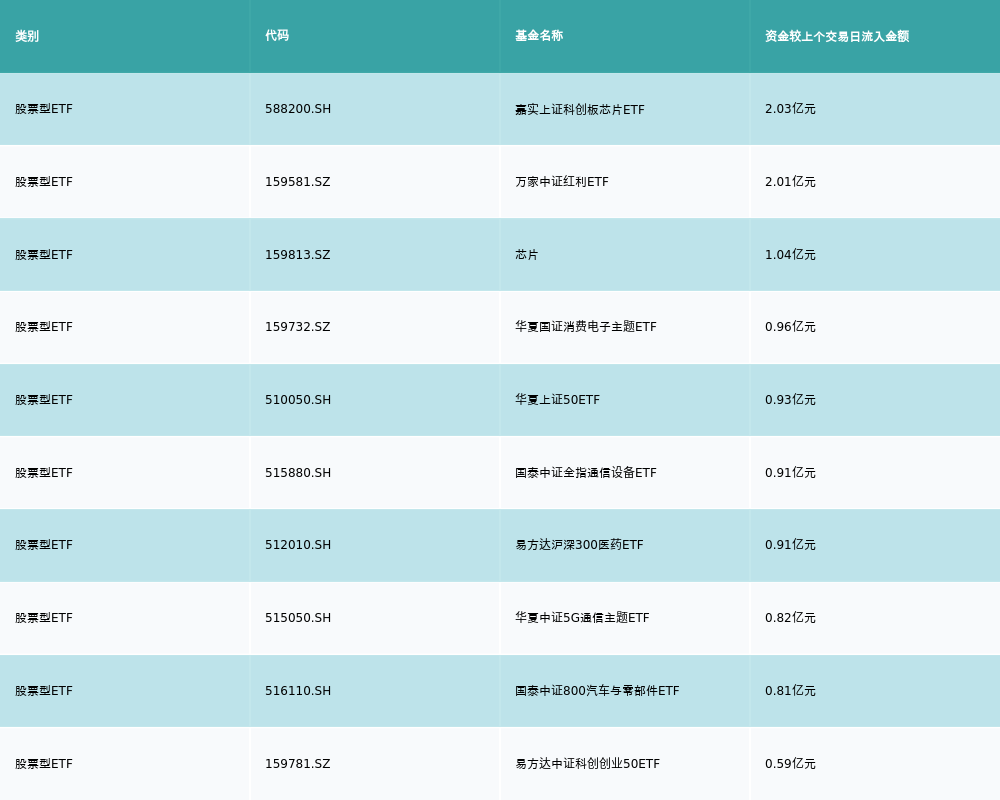This screenshot has height=800, width=1000.
Task: Click the 1.04亿元 inflow value
Action: (790, 255)
